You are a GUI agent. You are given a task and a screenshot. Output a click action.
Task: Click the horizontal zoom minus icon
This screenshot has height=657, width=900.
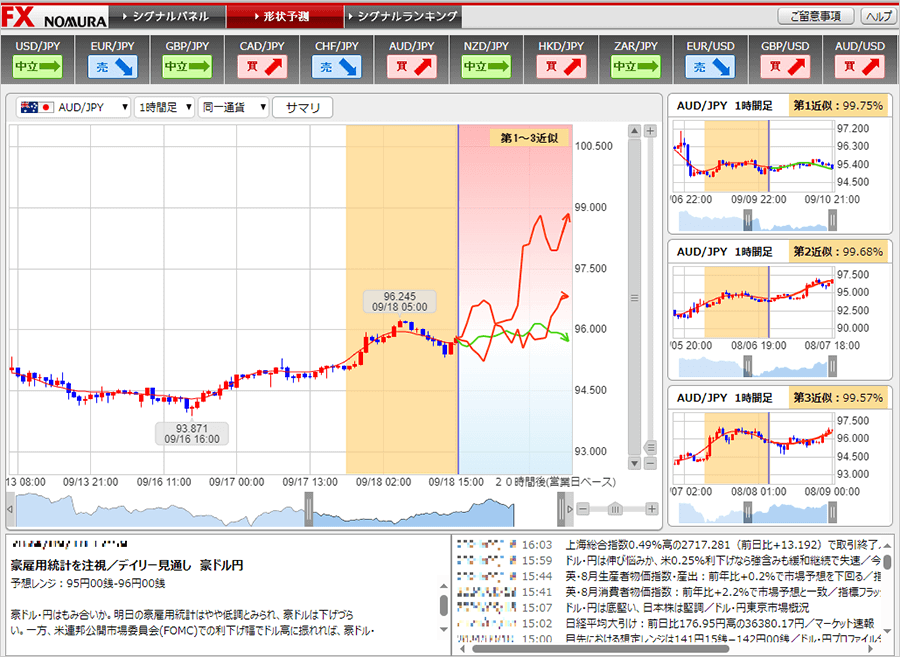583,509
